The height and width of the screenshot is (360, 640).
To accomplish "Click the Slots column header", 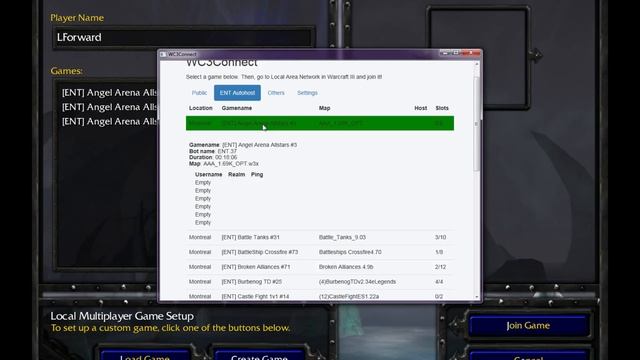I will coord(442,108).
